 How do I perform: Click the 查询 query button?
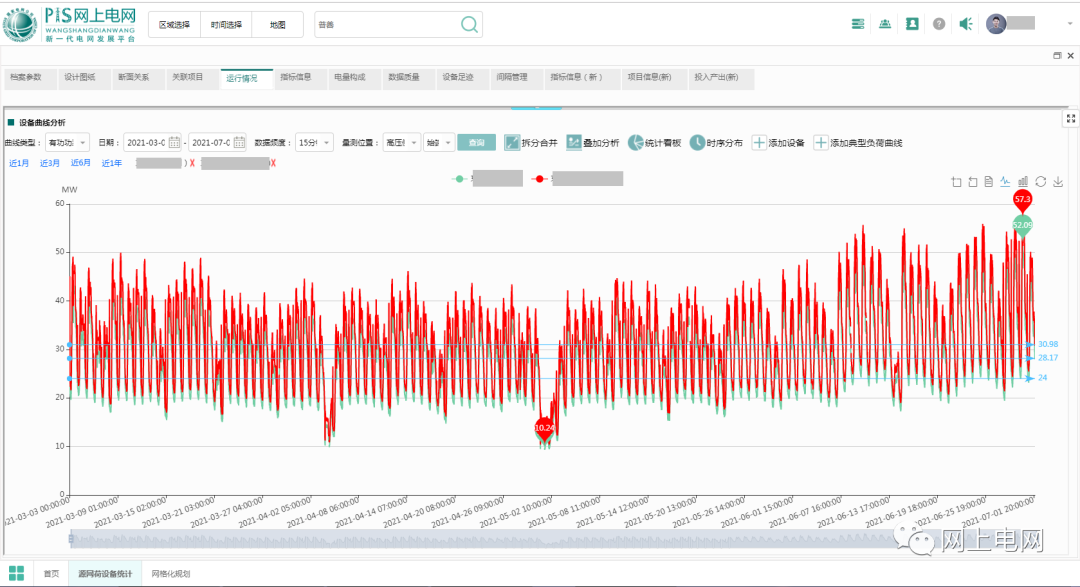click(477, 143)
